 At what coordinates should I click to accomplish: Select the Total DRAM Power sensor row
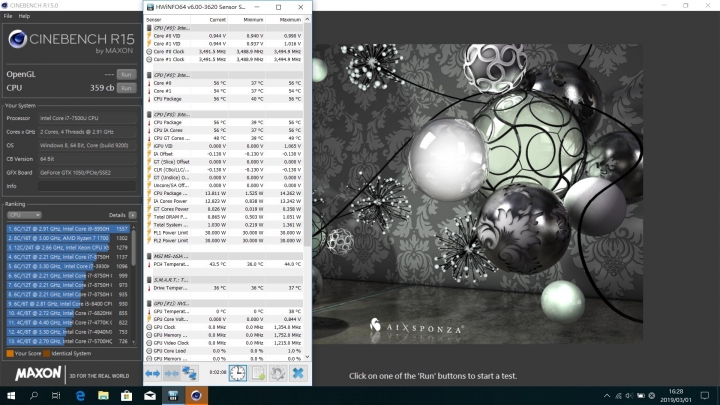tap(224, 217)
